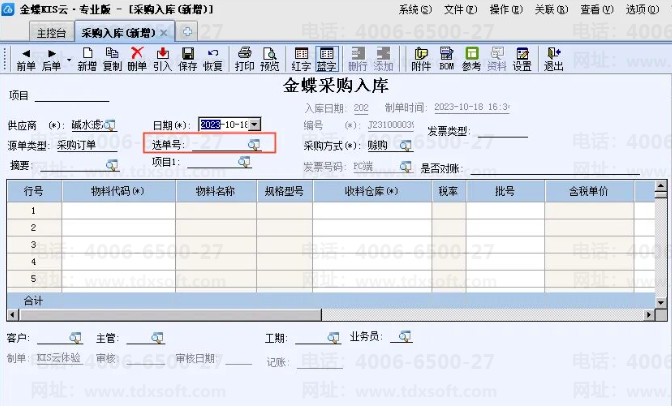Open the 参考 reference tool
The image size is (672, 408).
(x=471, y=59)
